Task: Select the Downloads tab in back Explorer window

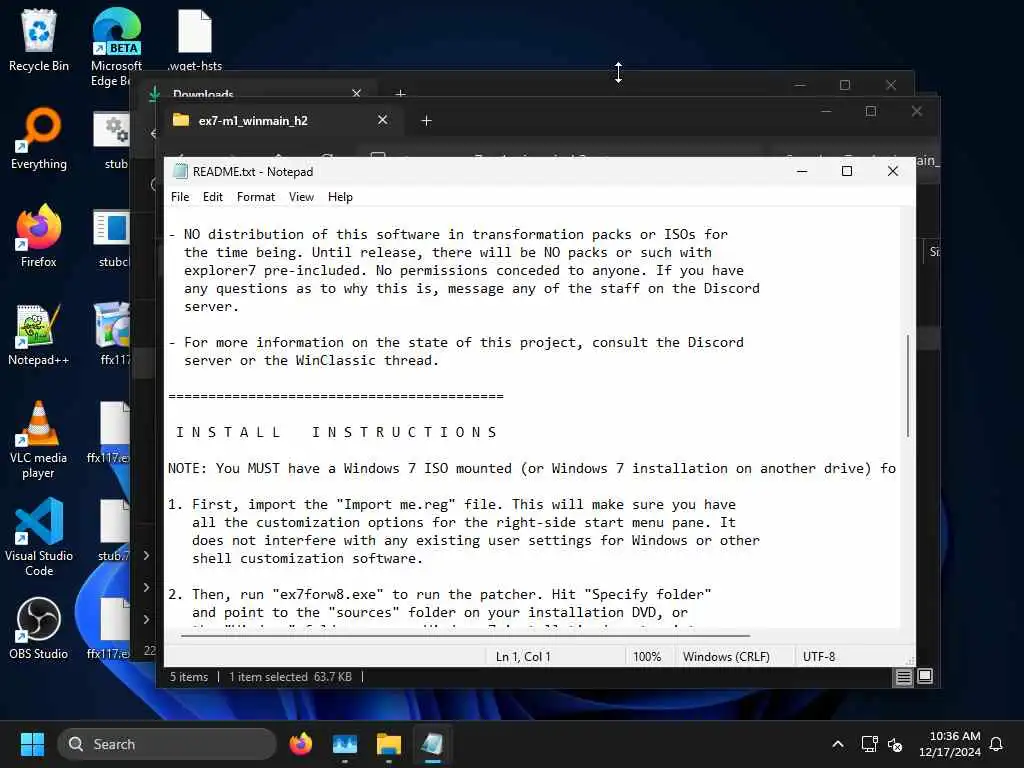Action: (x=258, y=93)
